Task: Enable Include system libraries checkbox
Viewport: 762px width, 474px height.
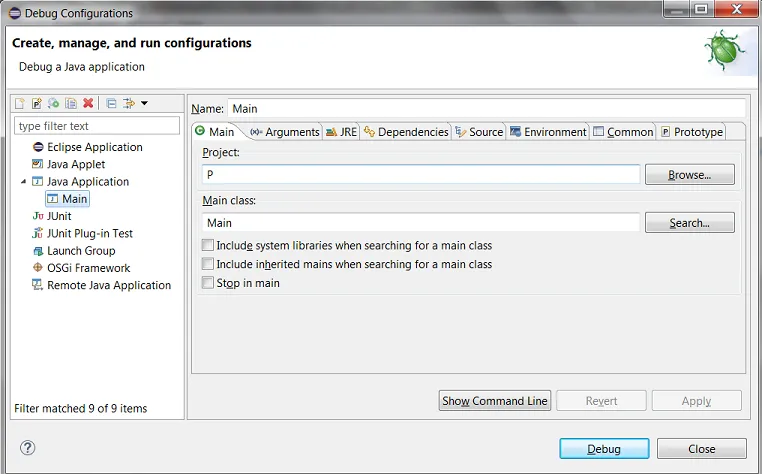Action: (x=208, y=245)
